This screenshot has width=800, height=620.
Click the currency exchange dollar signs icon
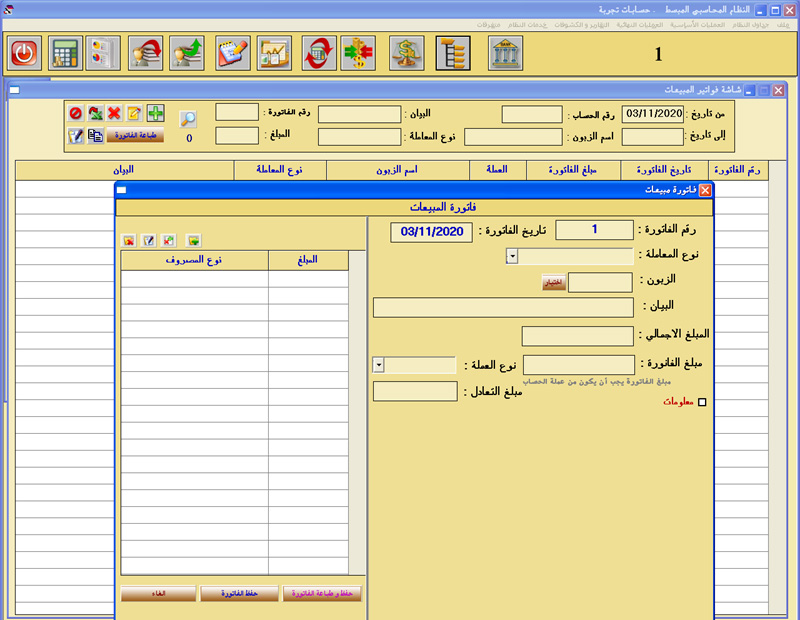pos(357,53)
